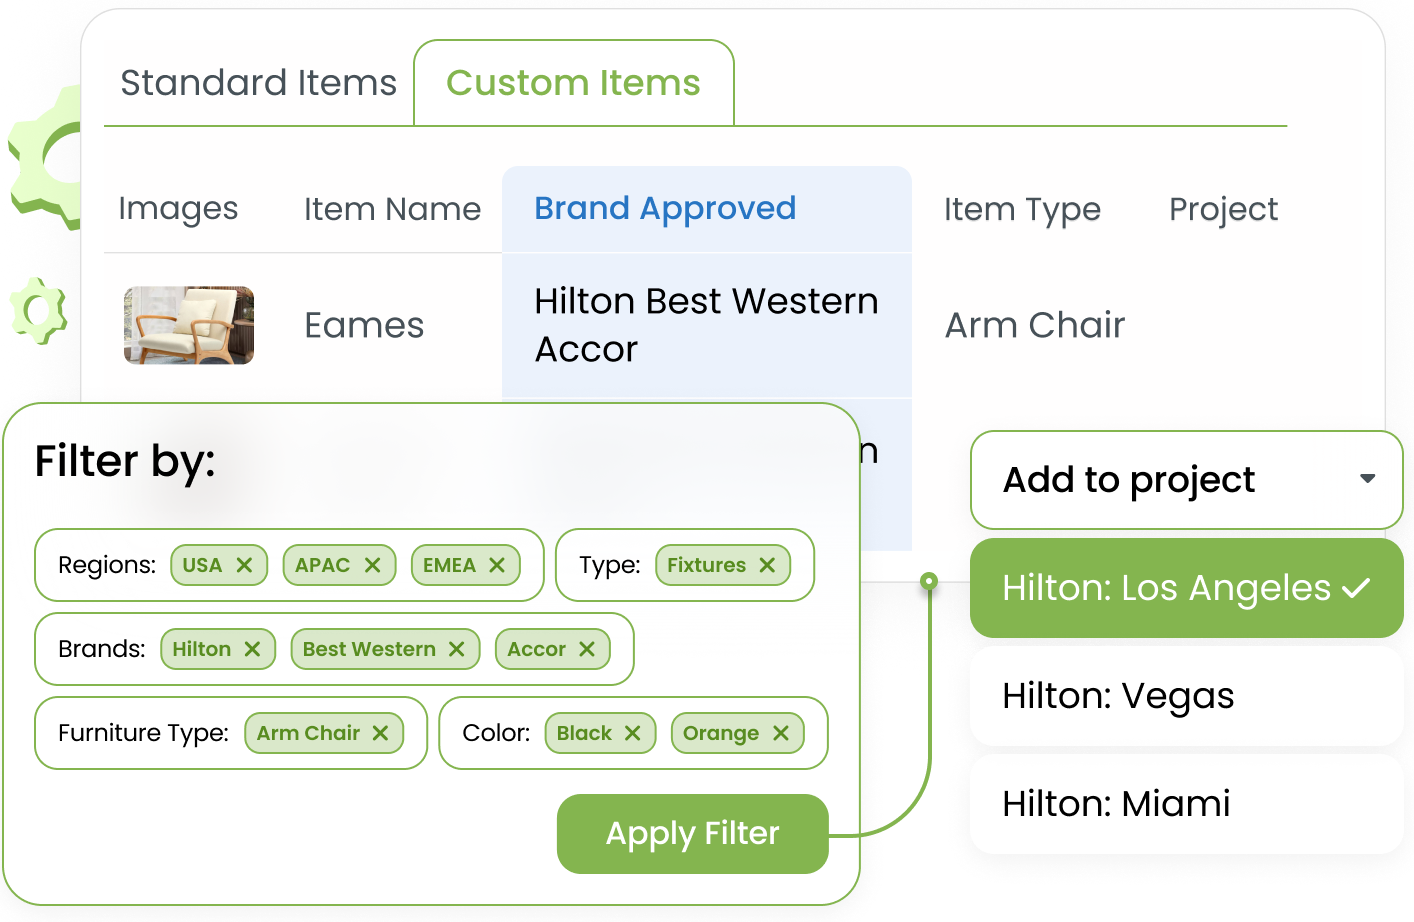This screenshot has height=922, width=1414.
Task: Remove the Accor brand filter tag
Action: pos(587,649)
